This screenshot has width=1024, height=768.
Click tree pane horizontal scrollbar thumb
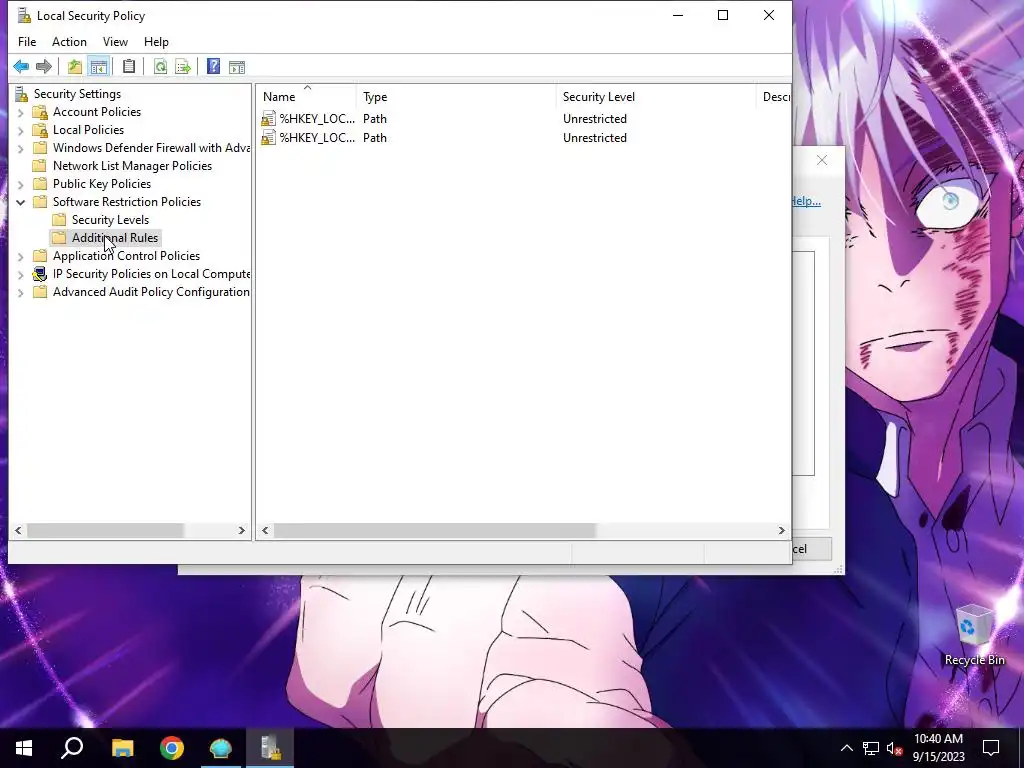(105, 530)
